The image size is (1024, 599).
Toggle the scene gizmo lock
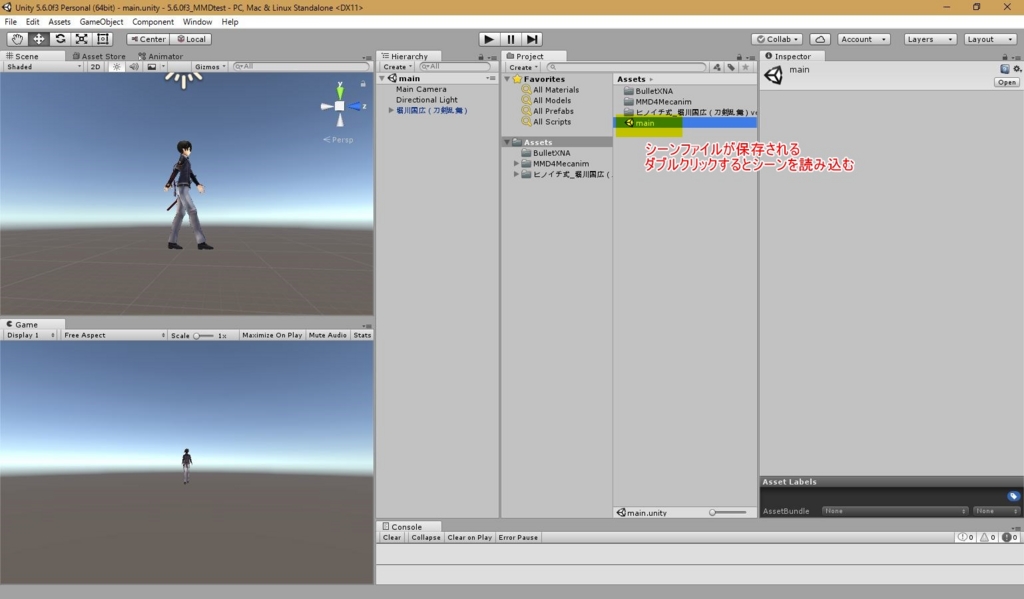click(x=363, y=84)
